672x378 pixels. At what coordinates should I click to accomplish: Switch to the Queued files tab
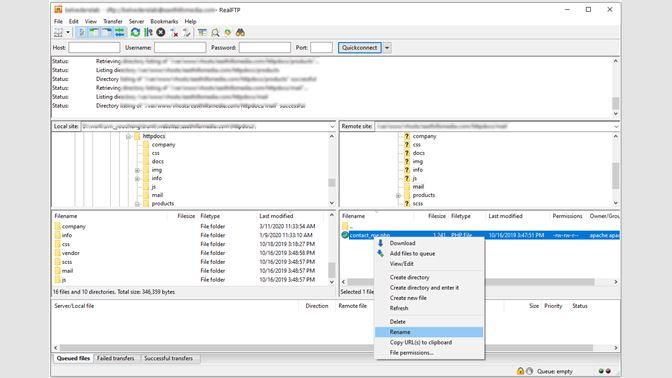coord(73,358)
